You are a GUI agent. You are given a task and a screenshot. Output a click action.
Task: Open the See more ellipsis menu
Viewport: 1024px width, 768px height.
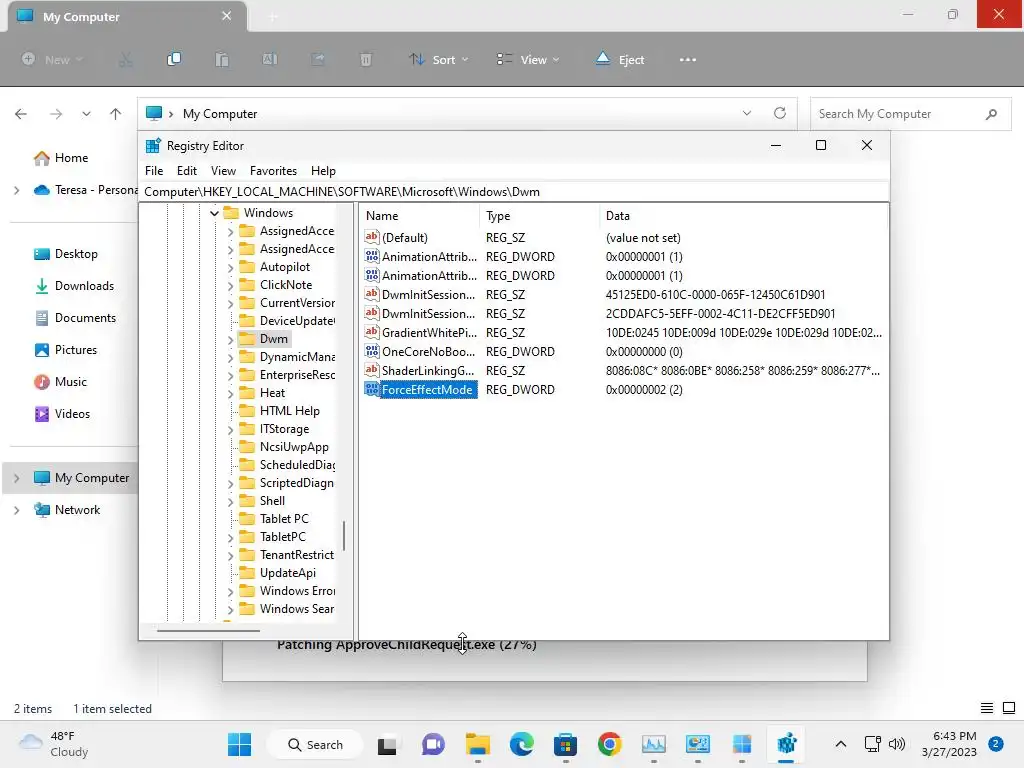[688, 59]
